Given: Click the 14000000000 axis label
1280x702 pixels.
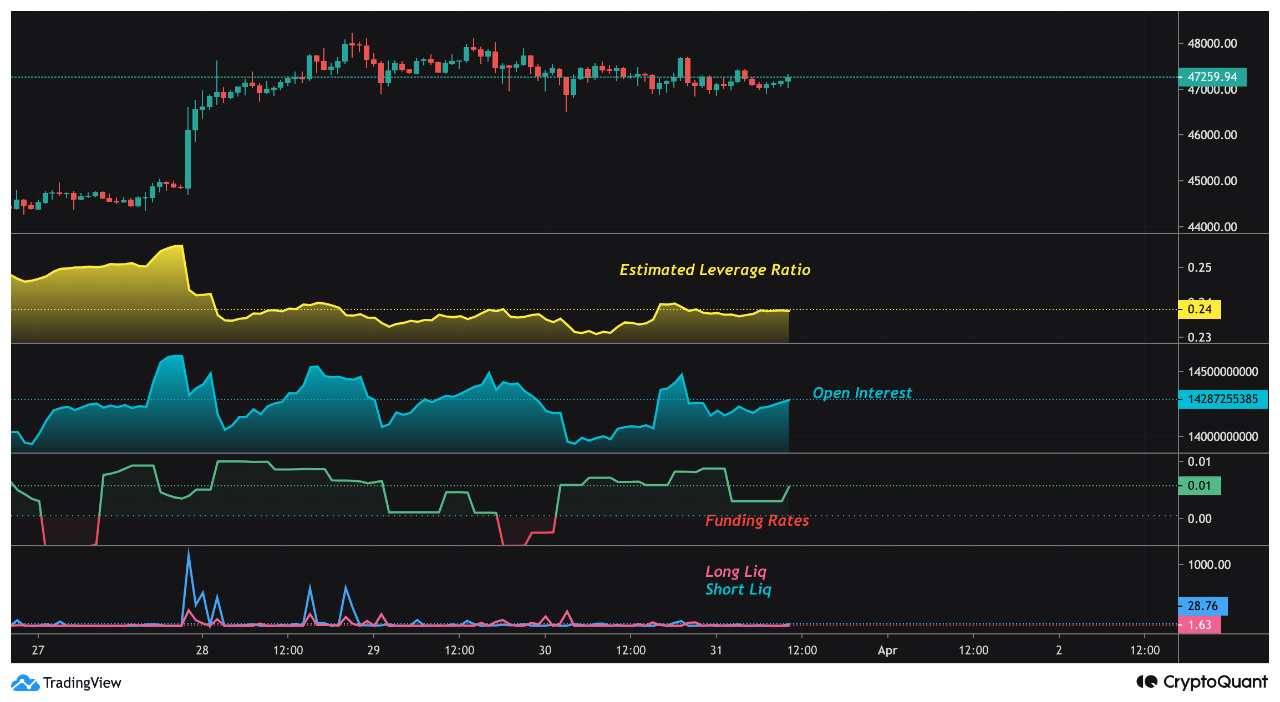Looking at the screenshot, I should pos(1224,437).
